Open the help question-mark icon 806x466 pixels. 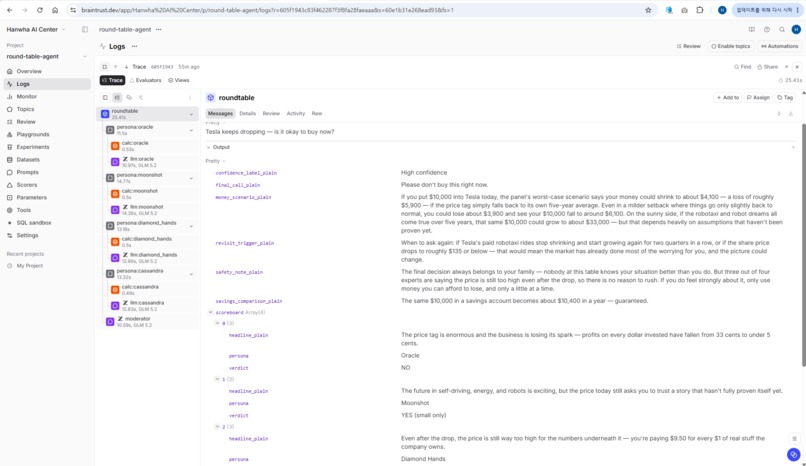pos(766,29)
